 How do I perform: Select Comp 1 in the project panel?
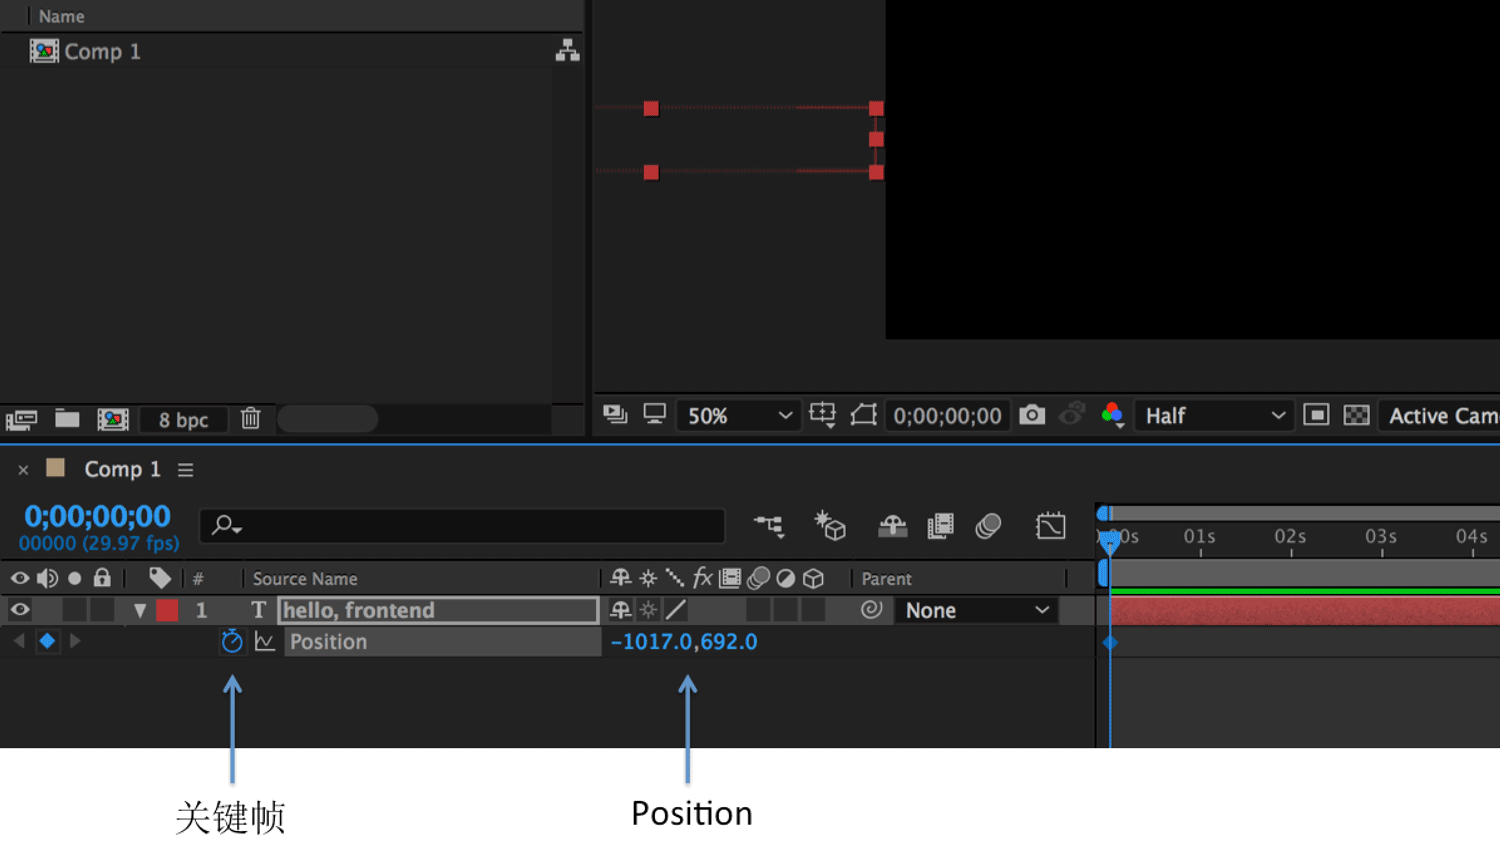(x=85, y=51)
